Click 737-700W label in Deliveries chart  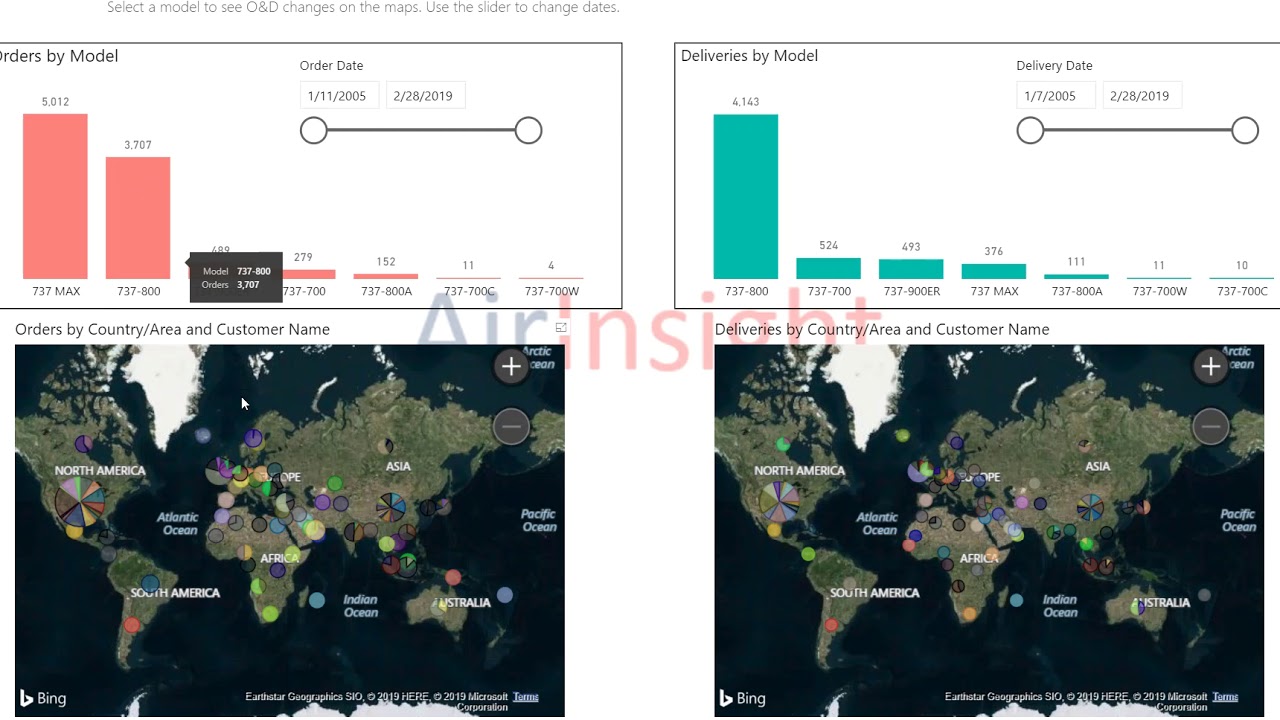[1160, 292]
